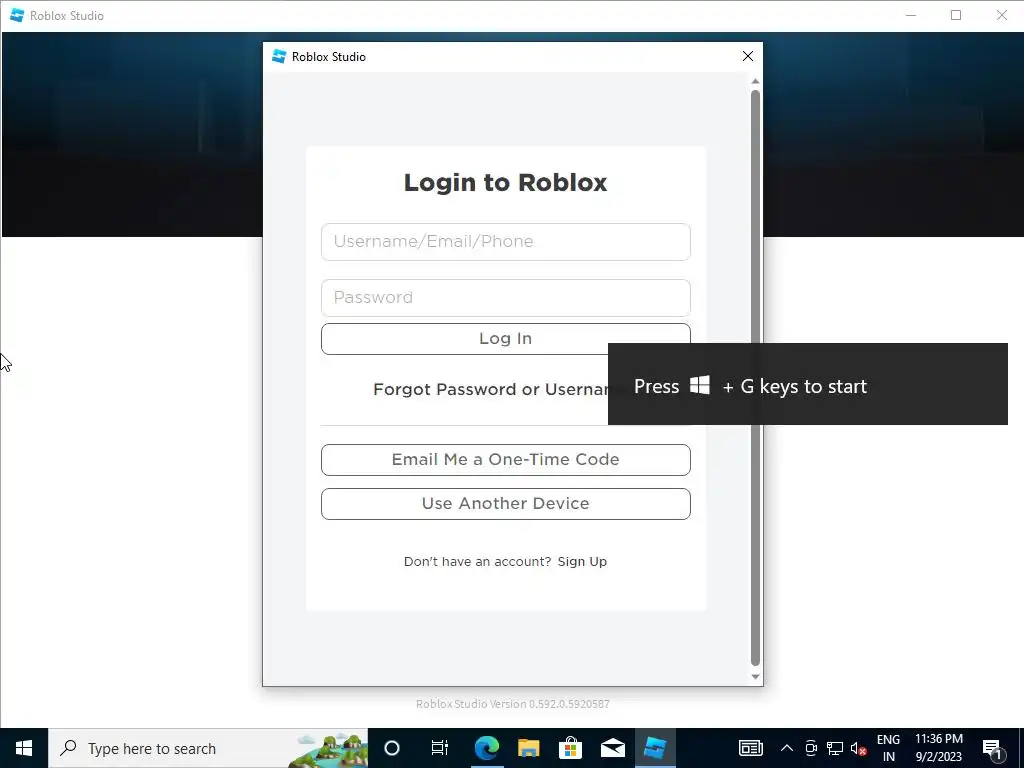The image size is (1024, 768).
Task: Click the Username/Email/Phone input field
Action: click(x=505, y=242)
